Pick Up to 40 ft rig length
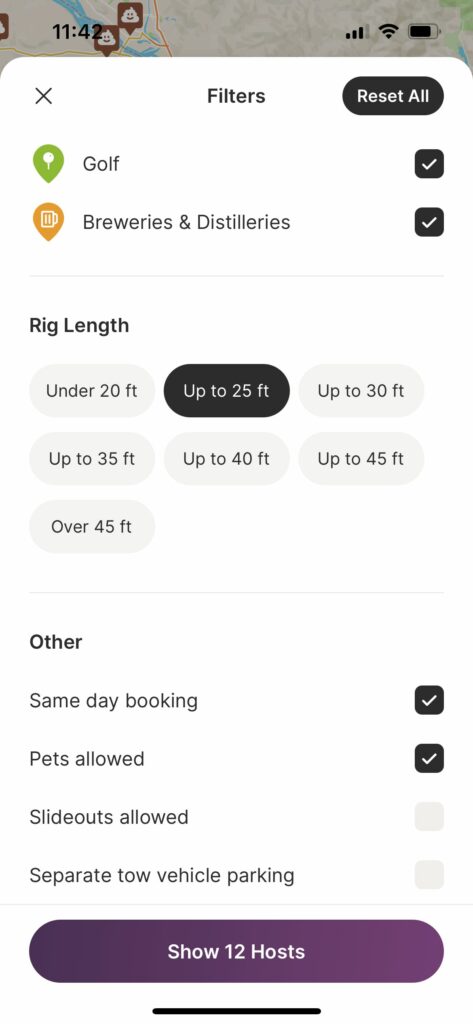Image resolution: width=473 pixels, height=1024 pixels. [x=226, y=458]
